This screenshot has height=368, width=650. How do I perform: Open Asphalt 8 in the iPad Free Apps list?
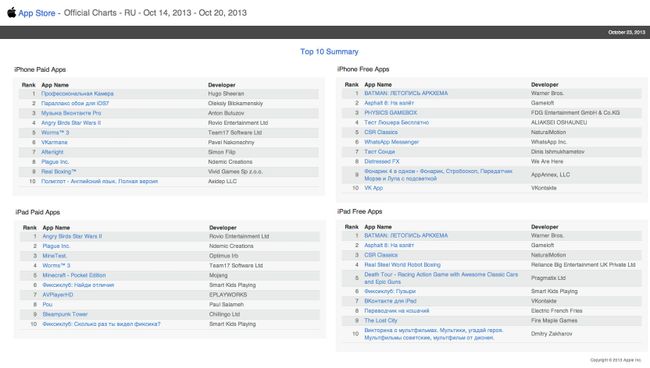click(x=389, y=245)
